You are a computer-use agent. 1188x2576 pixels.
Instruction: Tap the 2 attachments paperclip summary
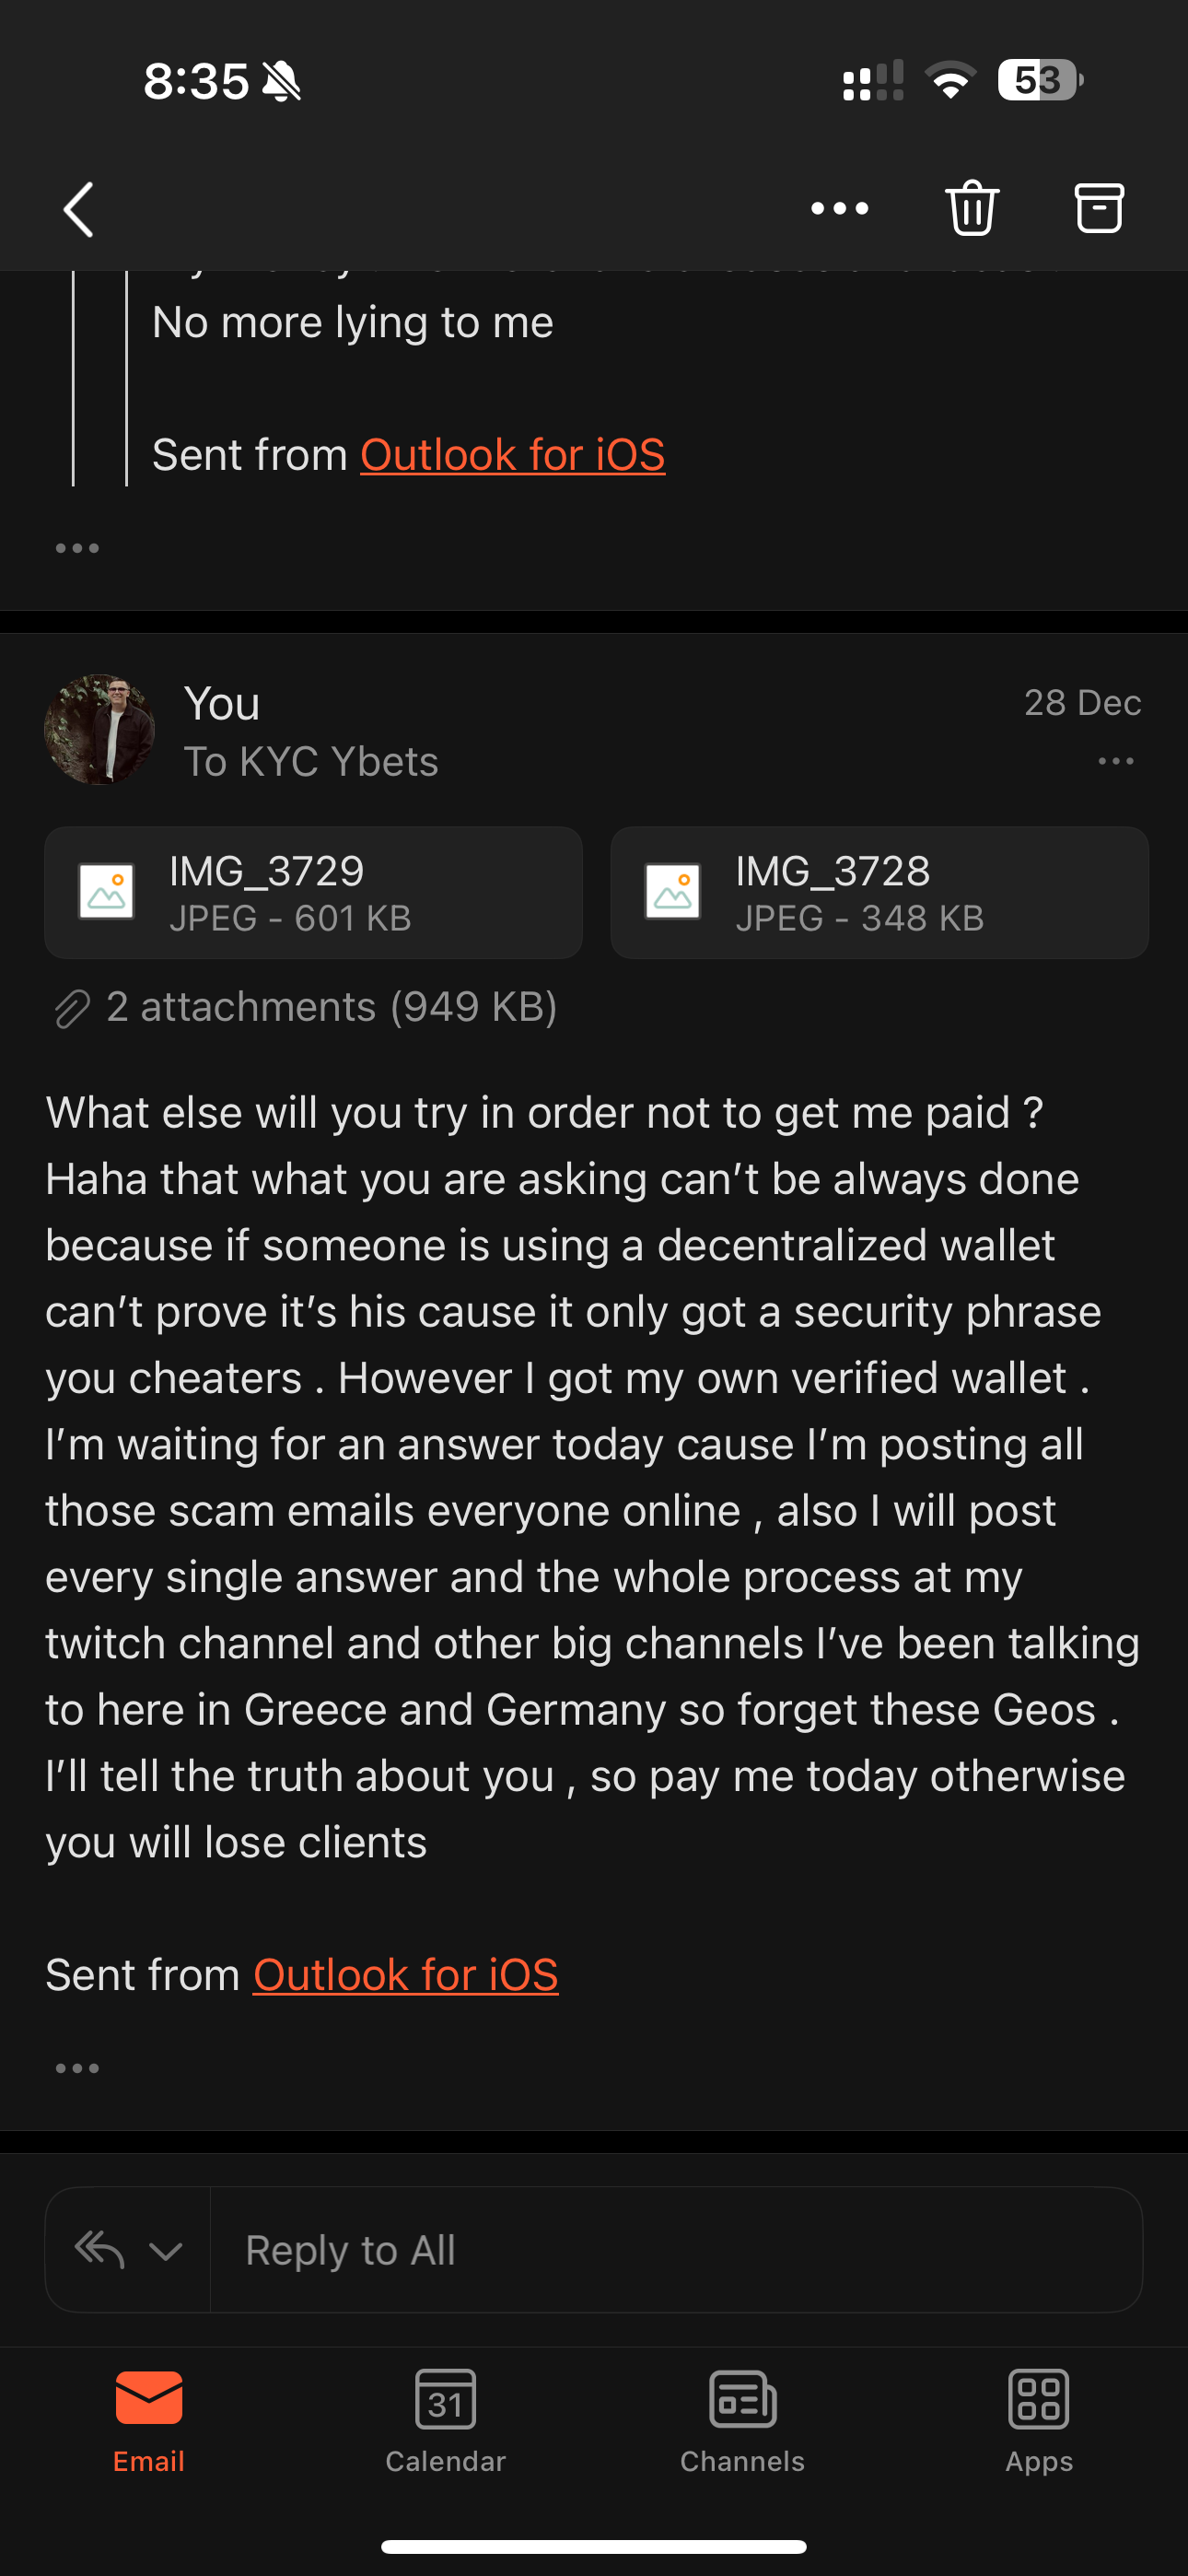[305, 1007]
